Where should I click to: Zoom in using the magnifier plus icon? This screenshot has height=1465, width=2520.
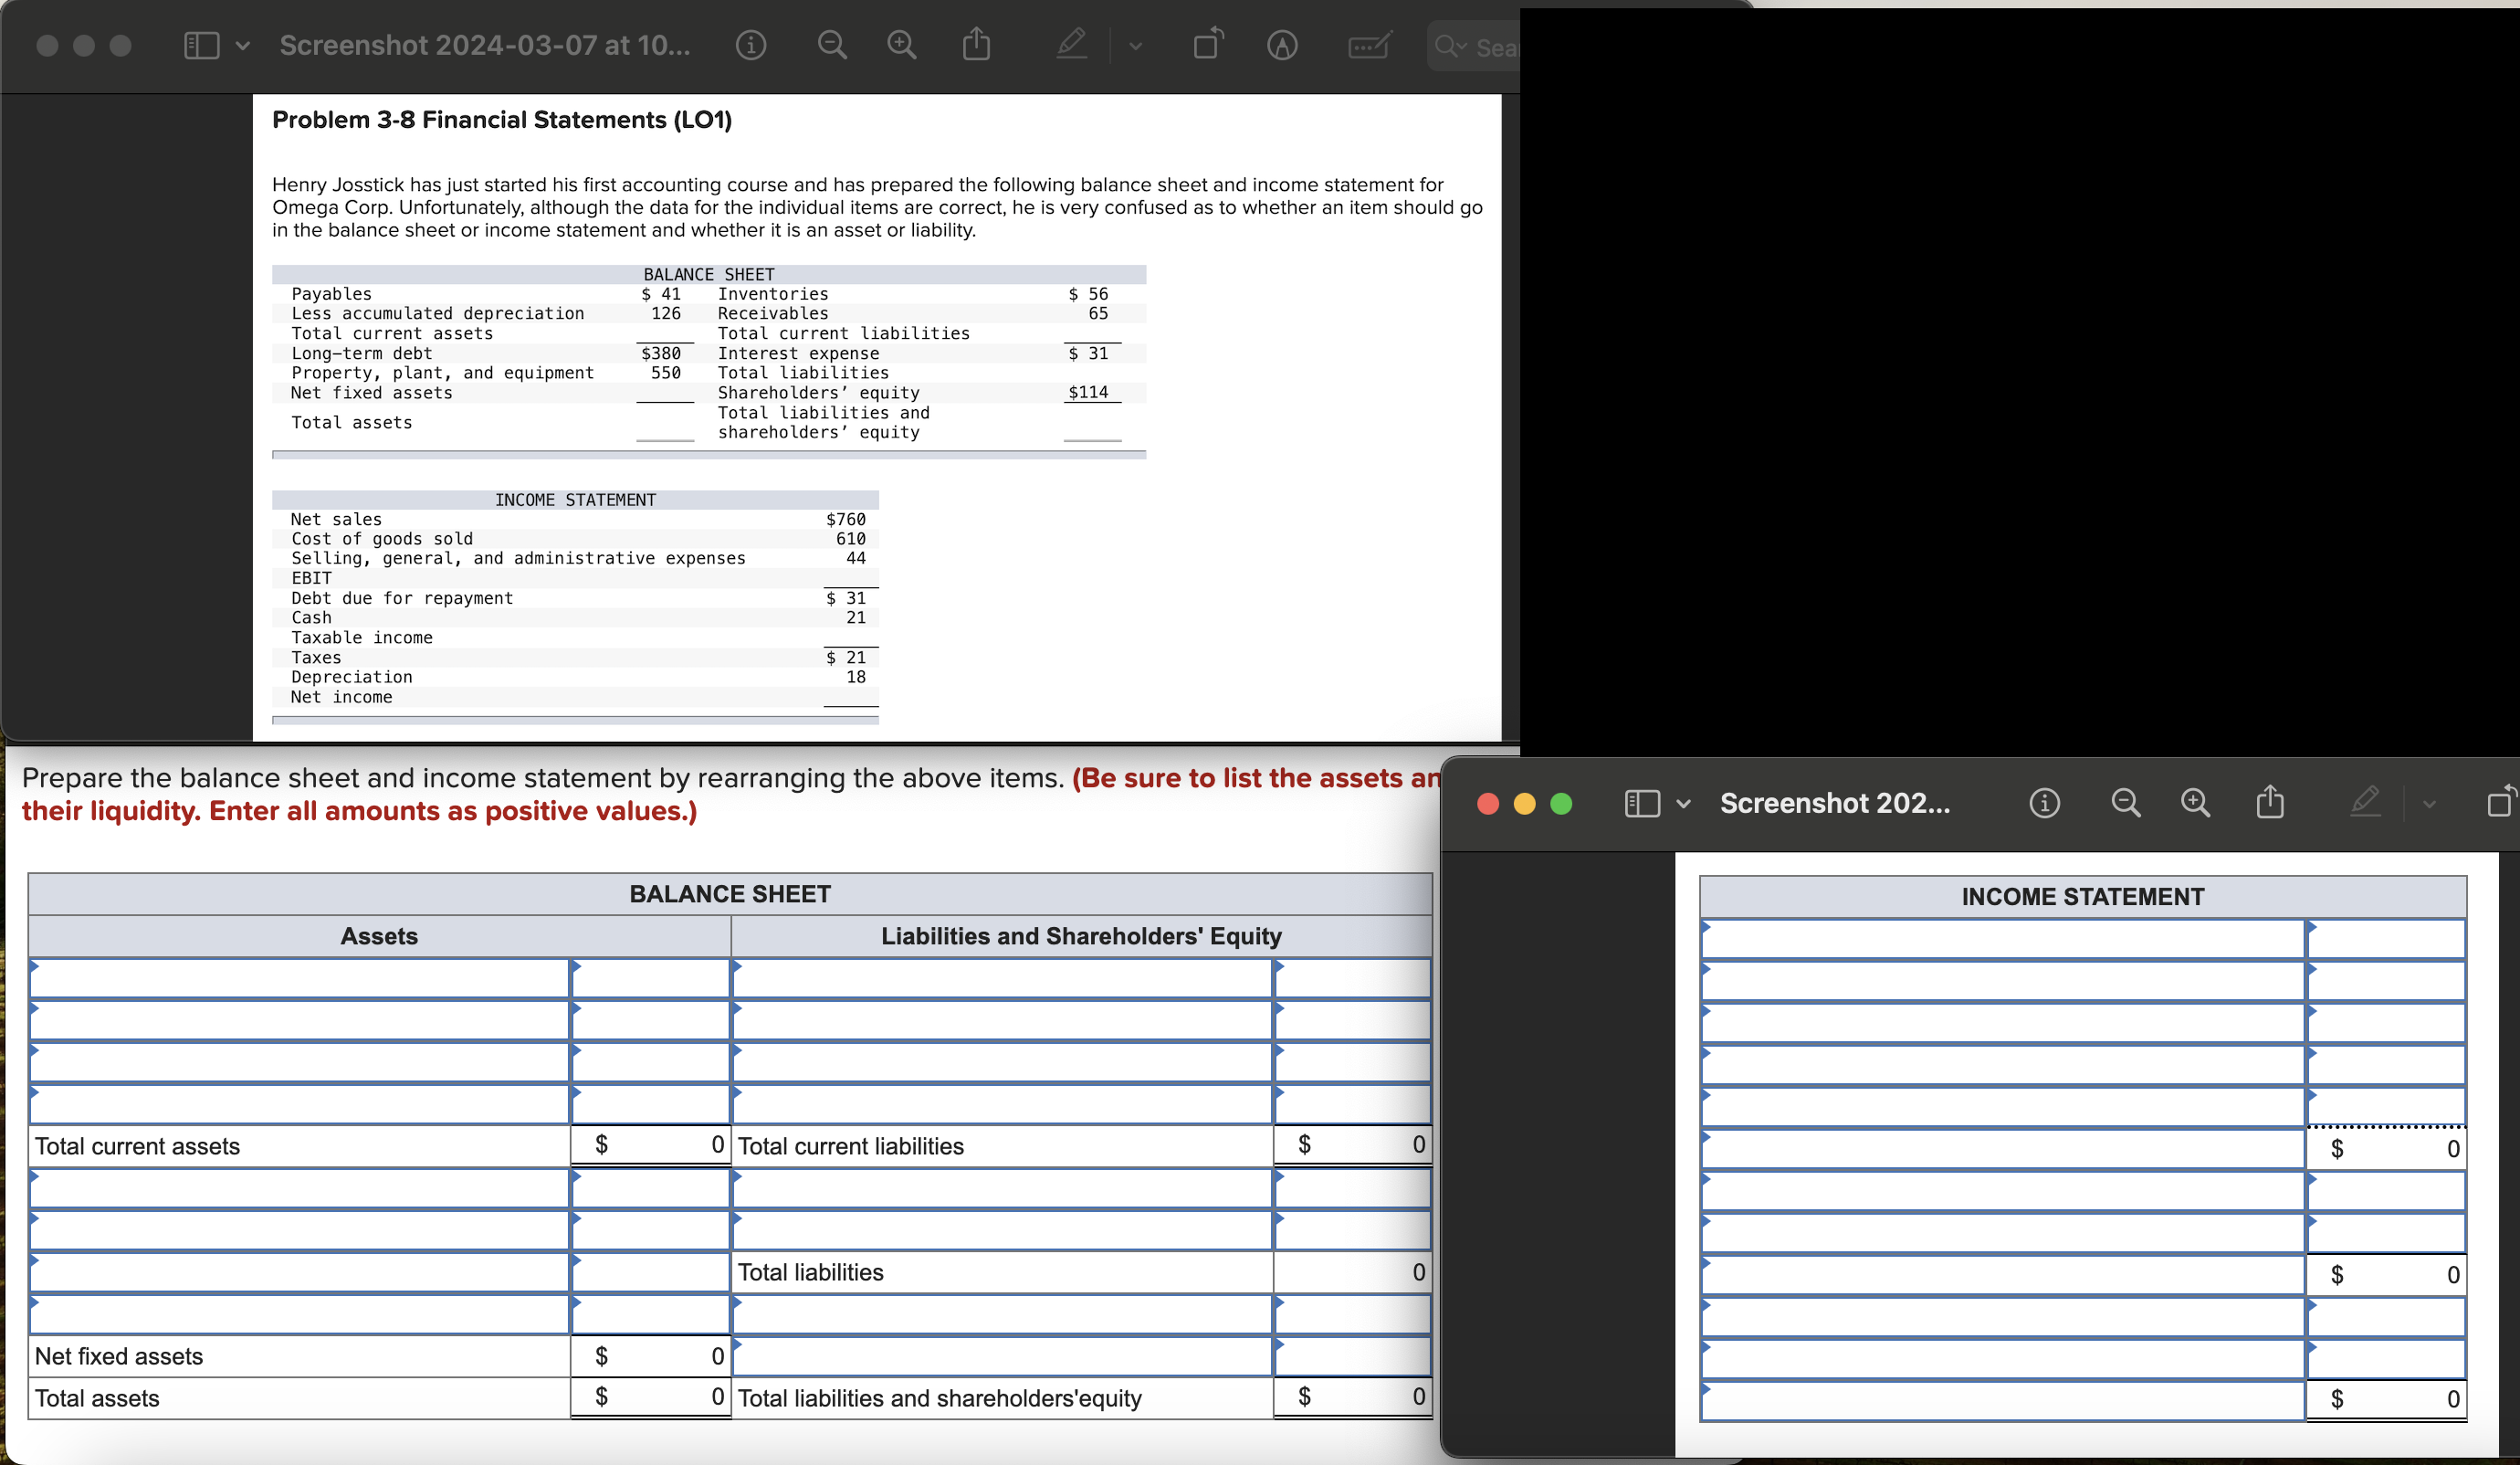pyautogui.click(x=901, y=46)
